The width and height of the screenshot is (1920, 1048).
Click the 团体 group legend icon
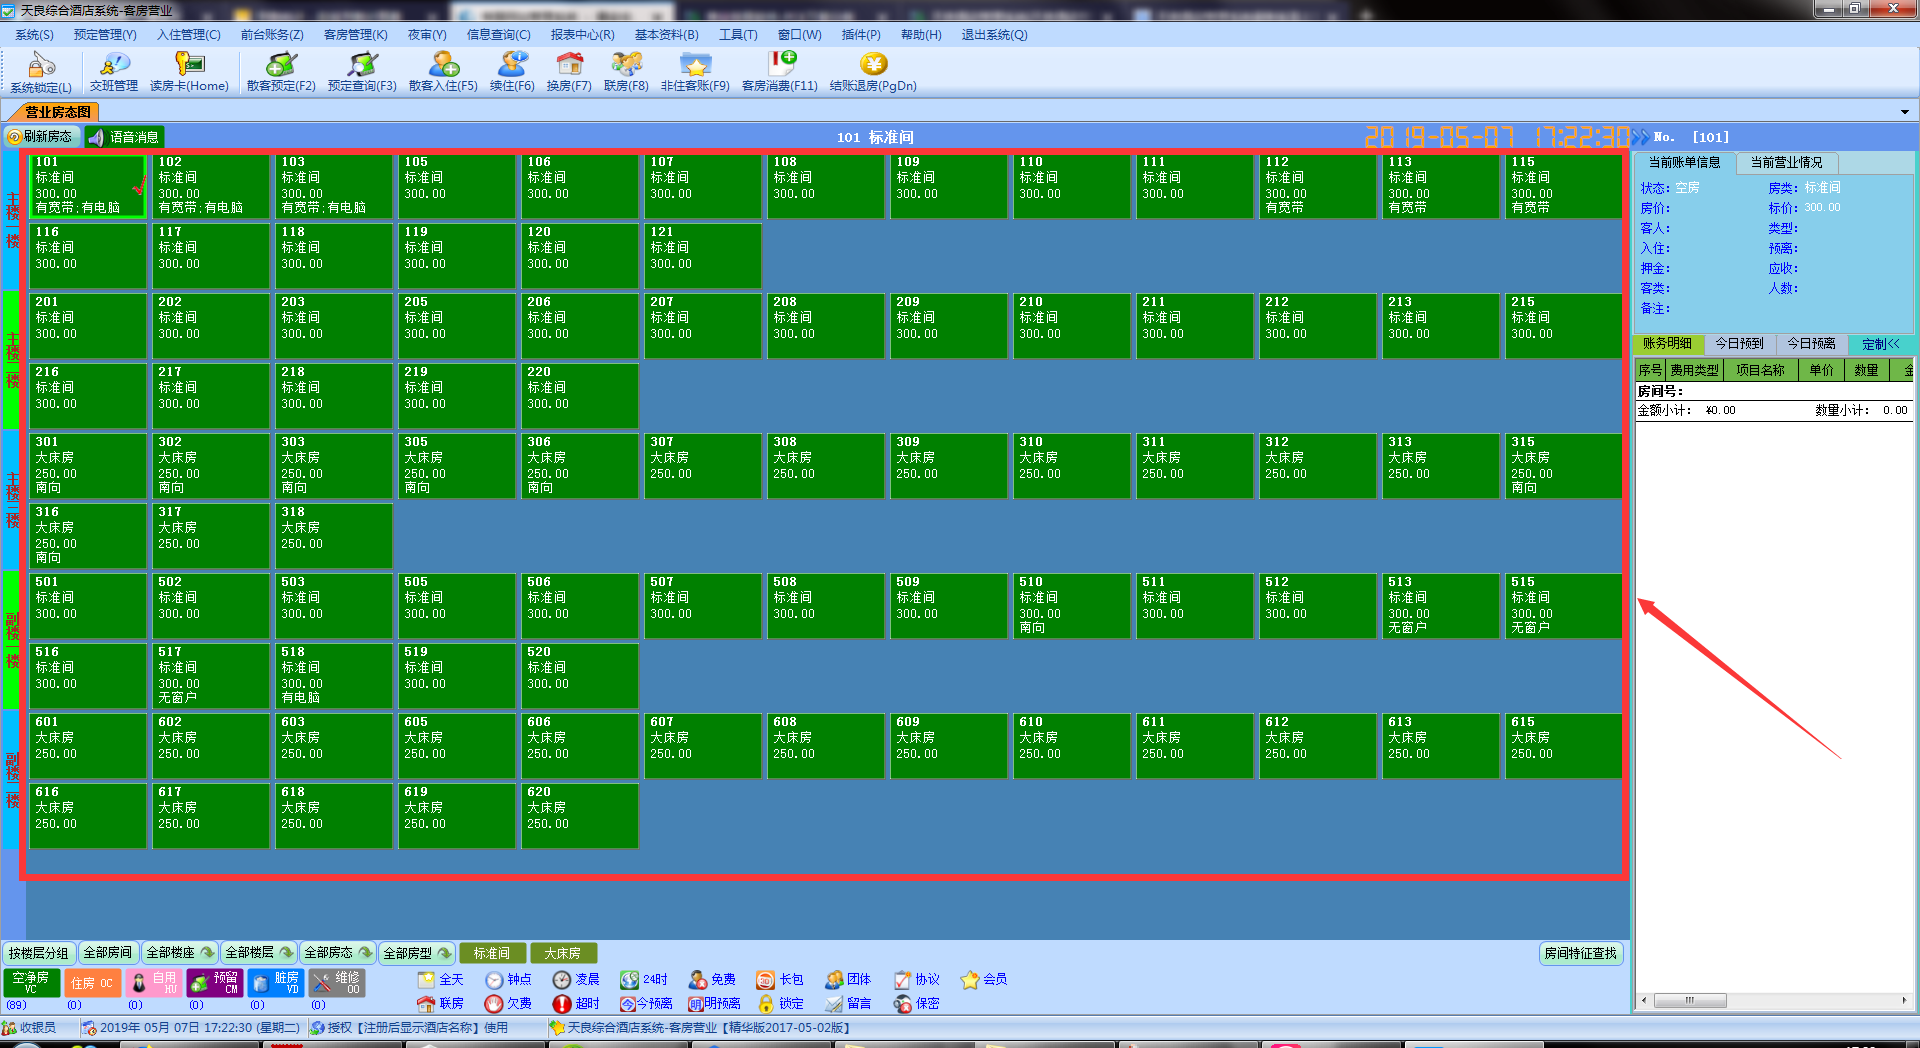[834, 980]
